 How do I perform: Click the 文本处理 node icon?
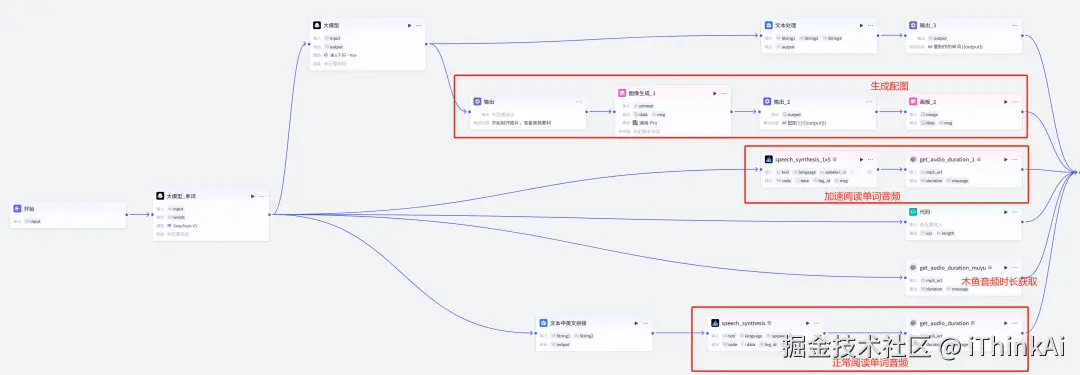pyautogui.click(x=769, y=25)
